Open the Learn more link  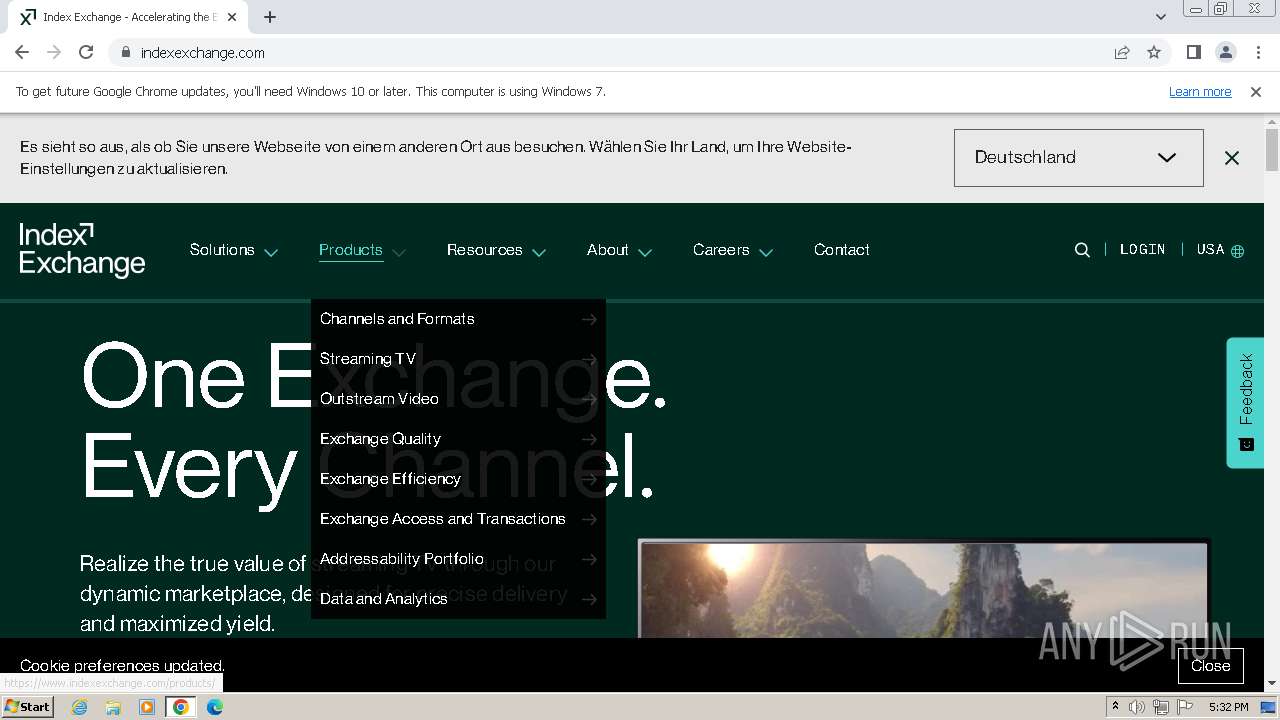(1200, 91)
